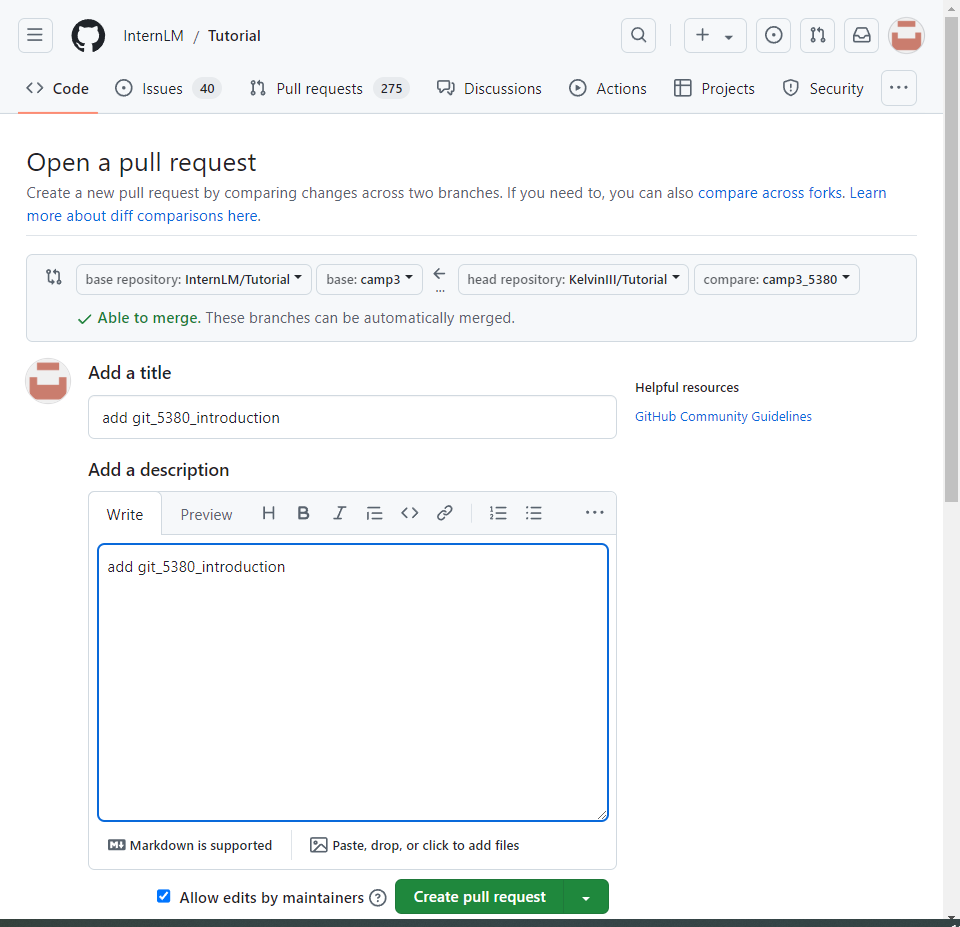The width and height of the screenshot is (960, 927).
Task: Open the Pull requests tab
Action: coord(329,89)
